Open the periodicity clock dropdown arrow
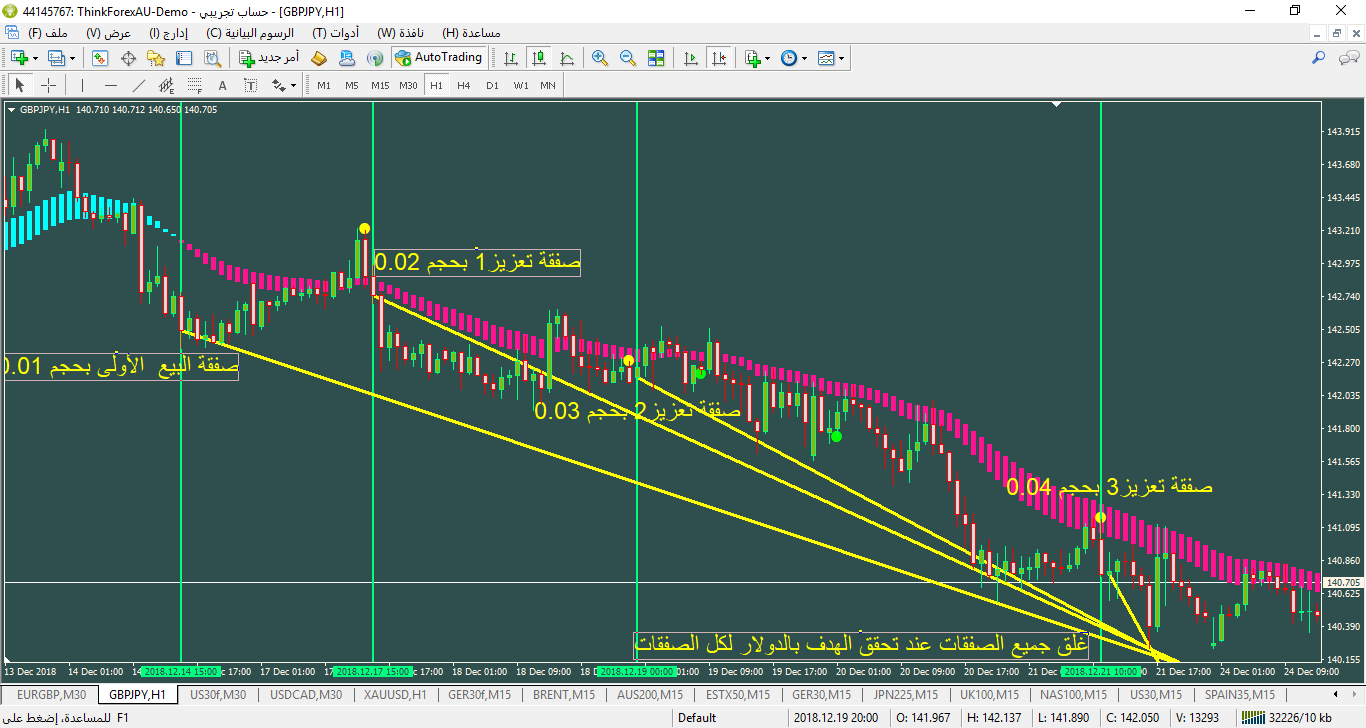Viewport: 1366px width, 728px height. (x=804, y=58)
